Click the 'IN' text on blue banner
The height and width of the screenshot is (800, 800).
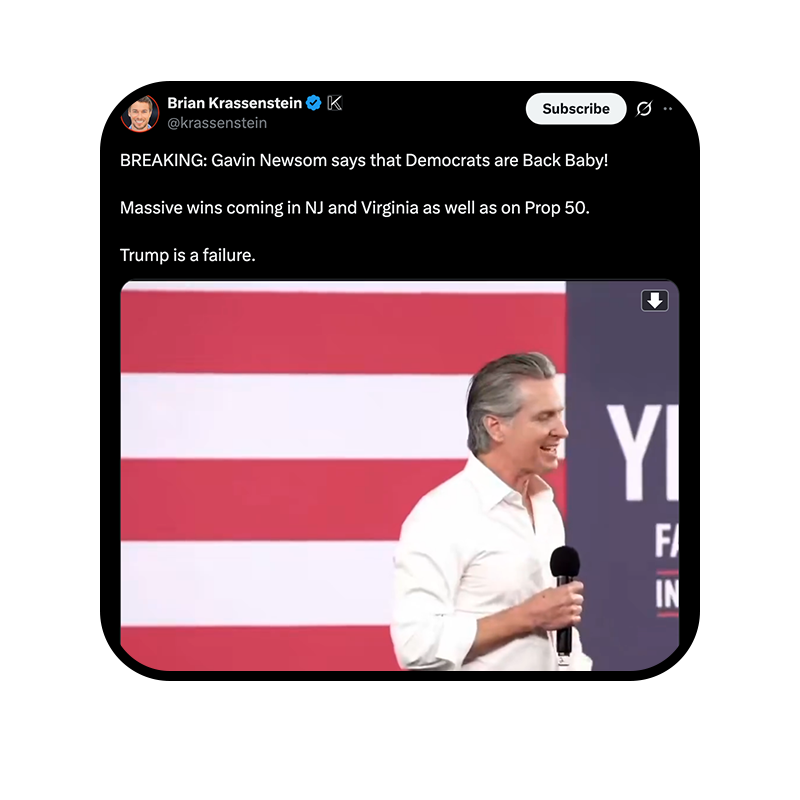667,594
